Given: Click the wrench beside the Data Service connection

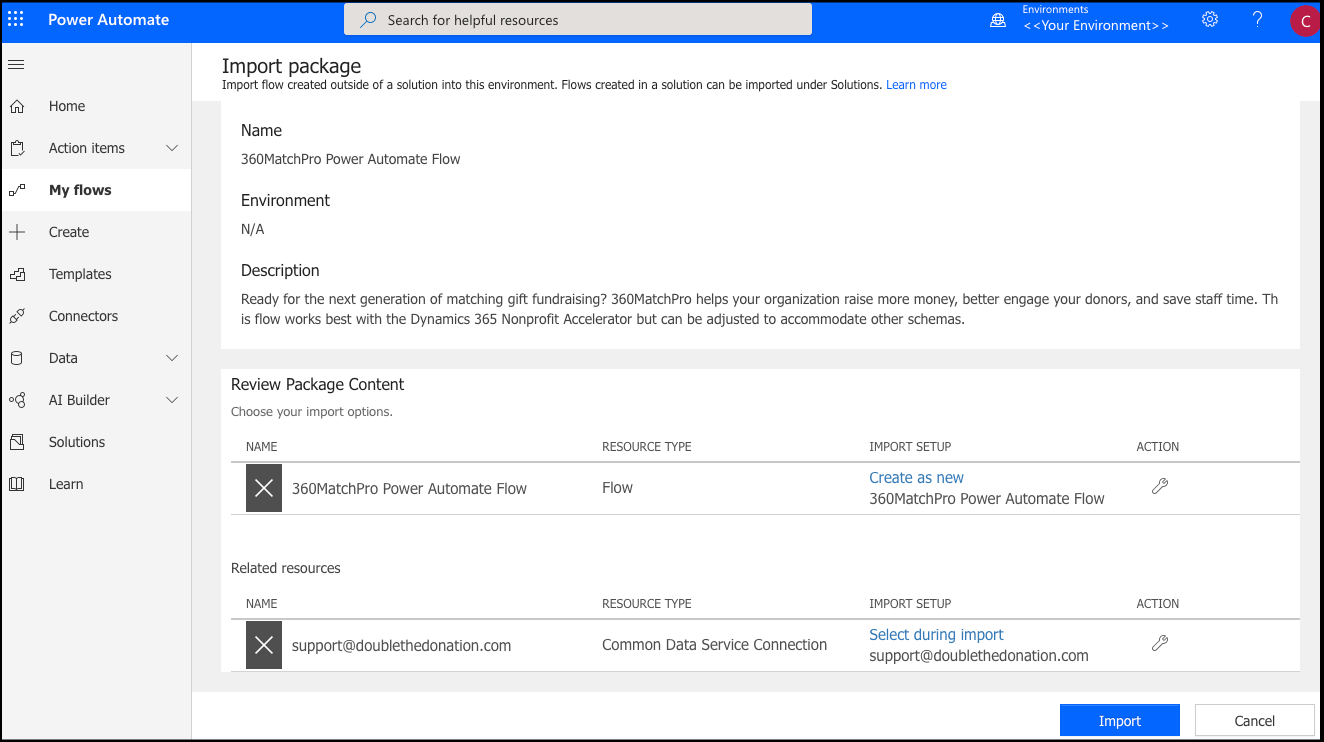Looking at the screenshot, I should 1157,644.
